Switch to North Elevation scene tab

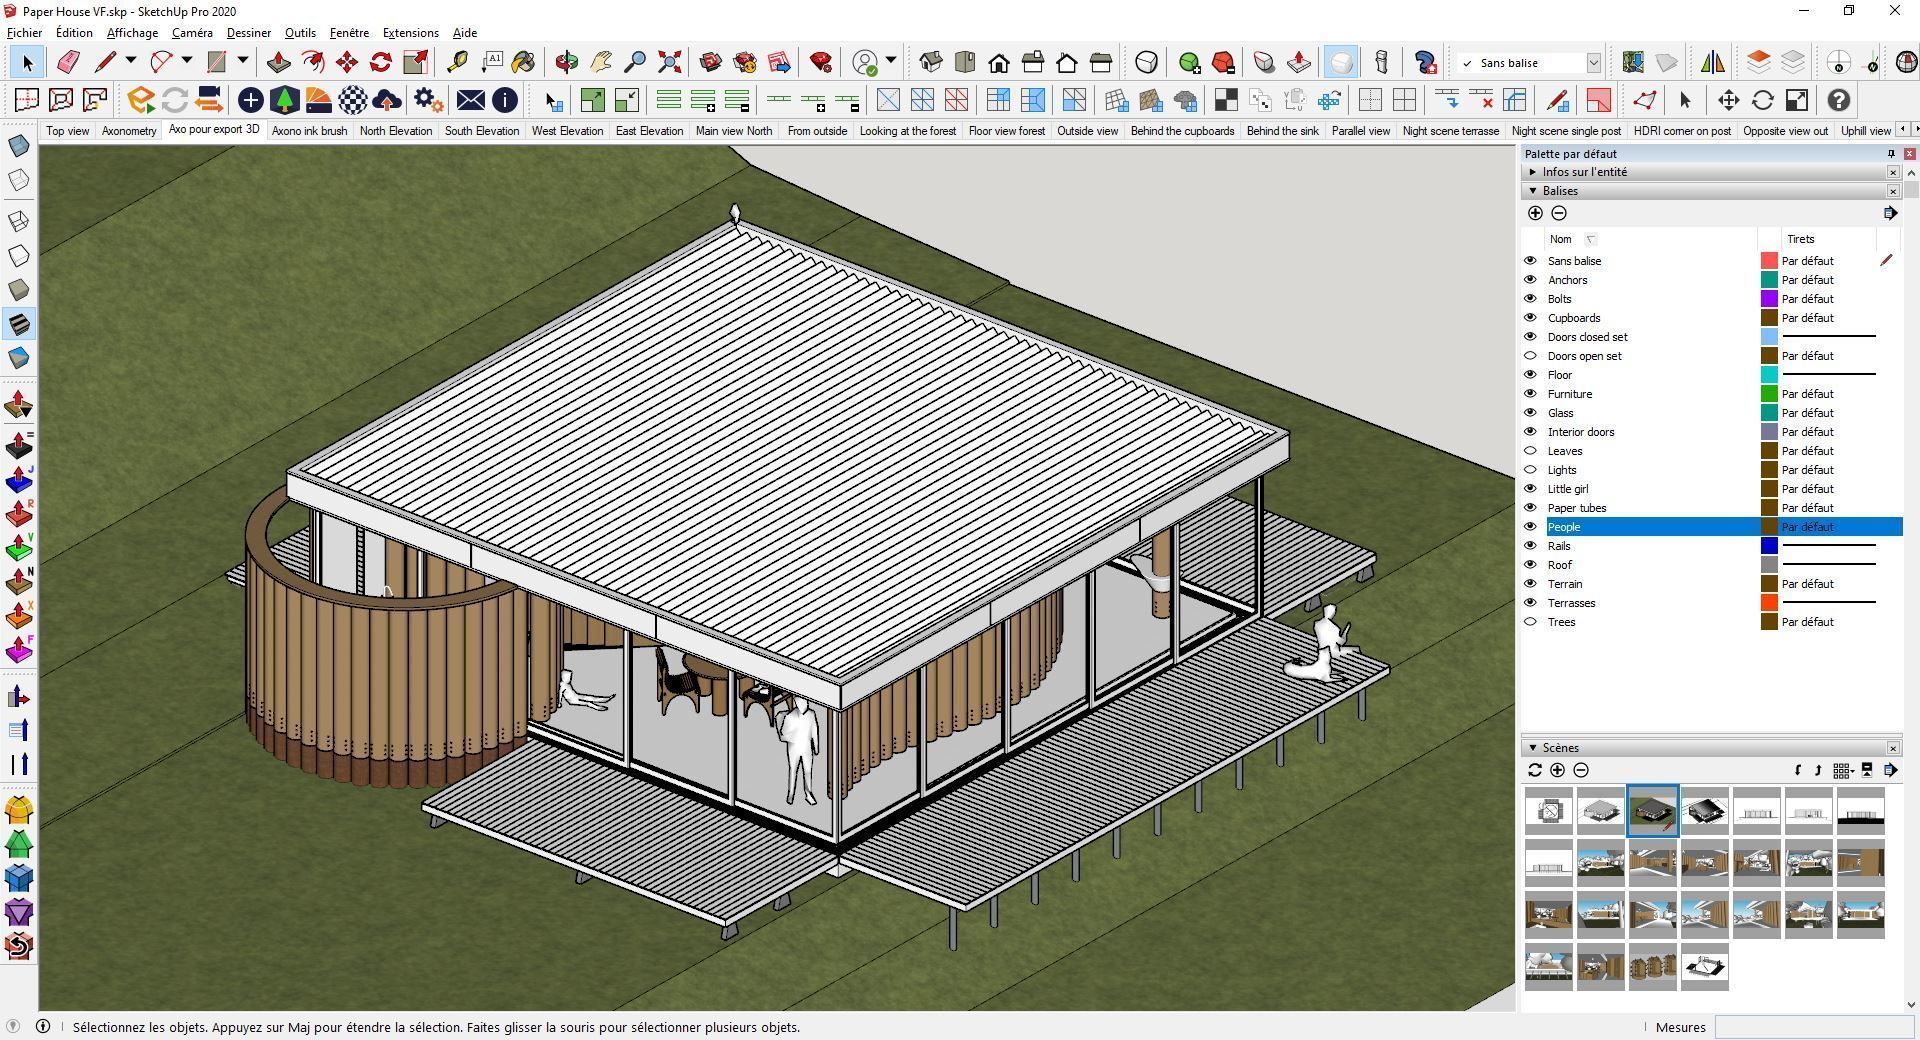pos(396,131)
